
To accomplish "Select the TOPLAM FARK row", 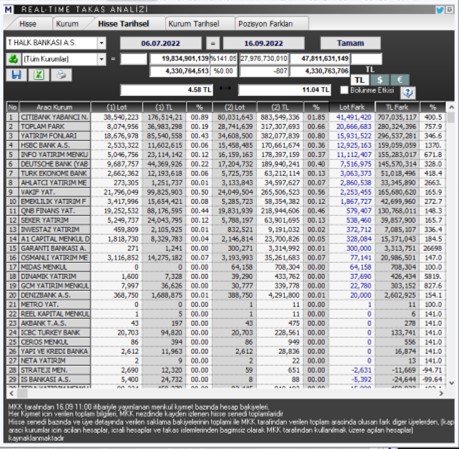I will [226, 126].
